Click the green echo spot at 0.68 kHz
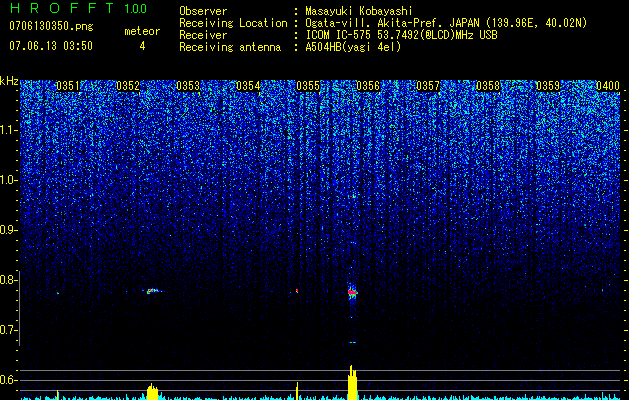This screenshot has height=400, width=629. 352,342
